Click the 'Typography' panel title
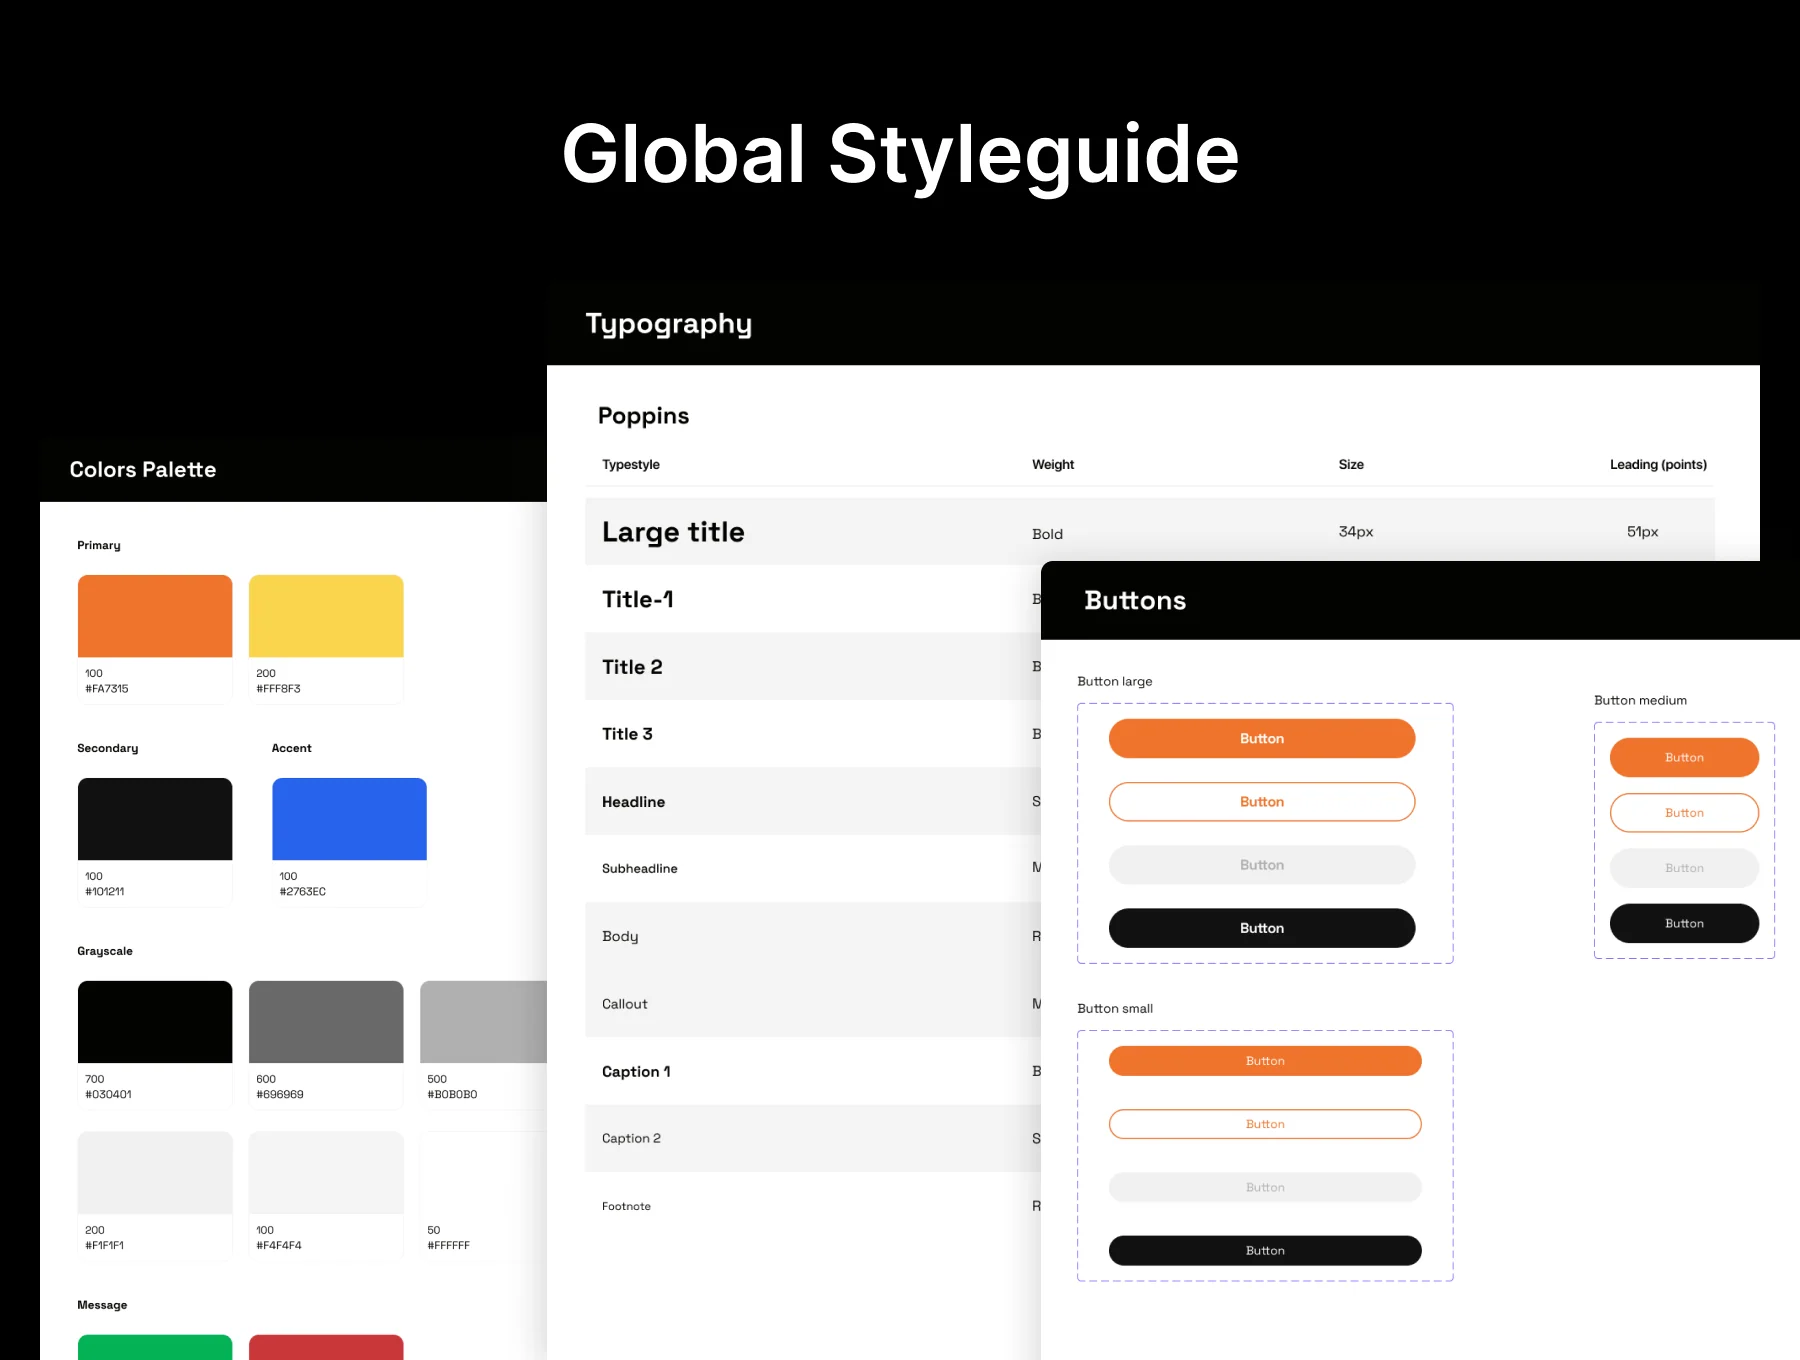This screenshot has height=1360, width=1800. [669, 324]
